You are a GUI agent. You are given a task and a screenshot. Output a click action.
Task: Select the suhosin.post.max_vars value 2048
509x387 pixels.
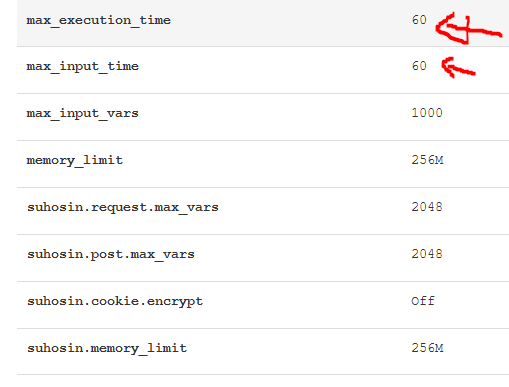(427, 254)
